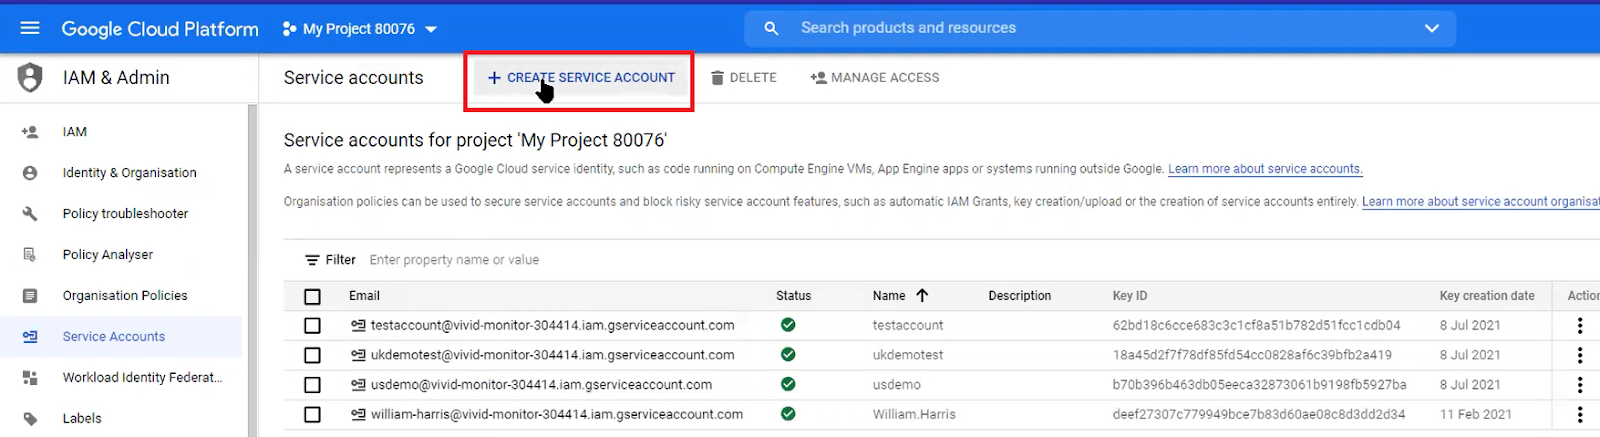1600x437 pixels.
Task: Toggle the select-all checkbox in table header
Action: 312,297
